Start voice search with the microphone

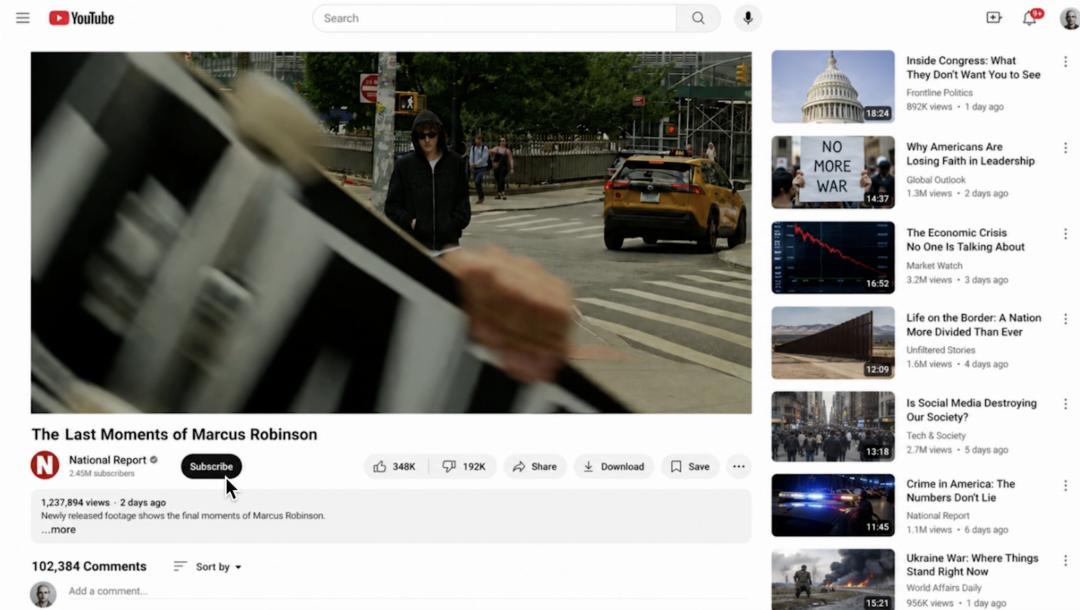pos(747,18)
